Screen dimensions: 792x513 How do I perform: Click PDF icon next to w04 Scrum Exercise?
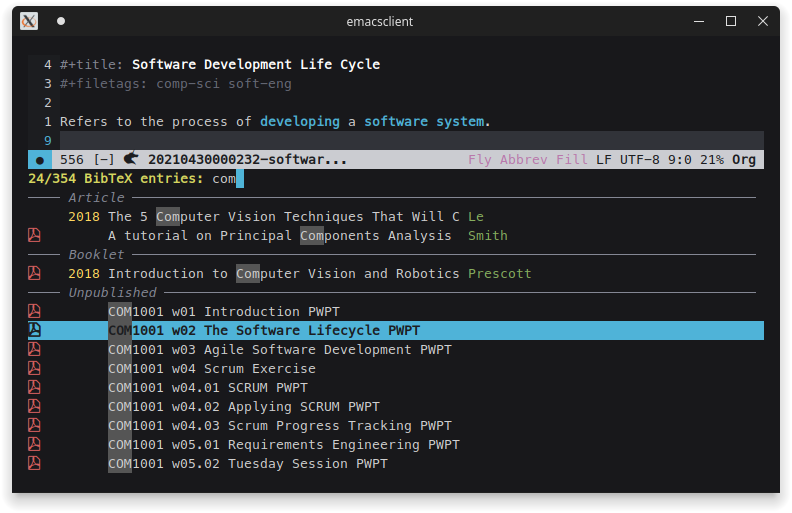tap(34, 368)
